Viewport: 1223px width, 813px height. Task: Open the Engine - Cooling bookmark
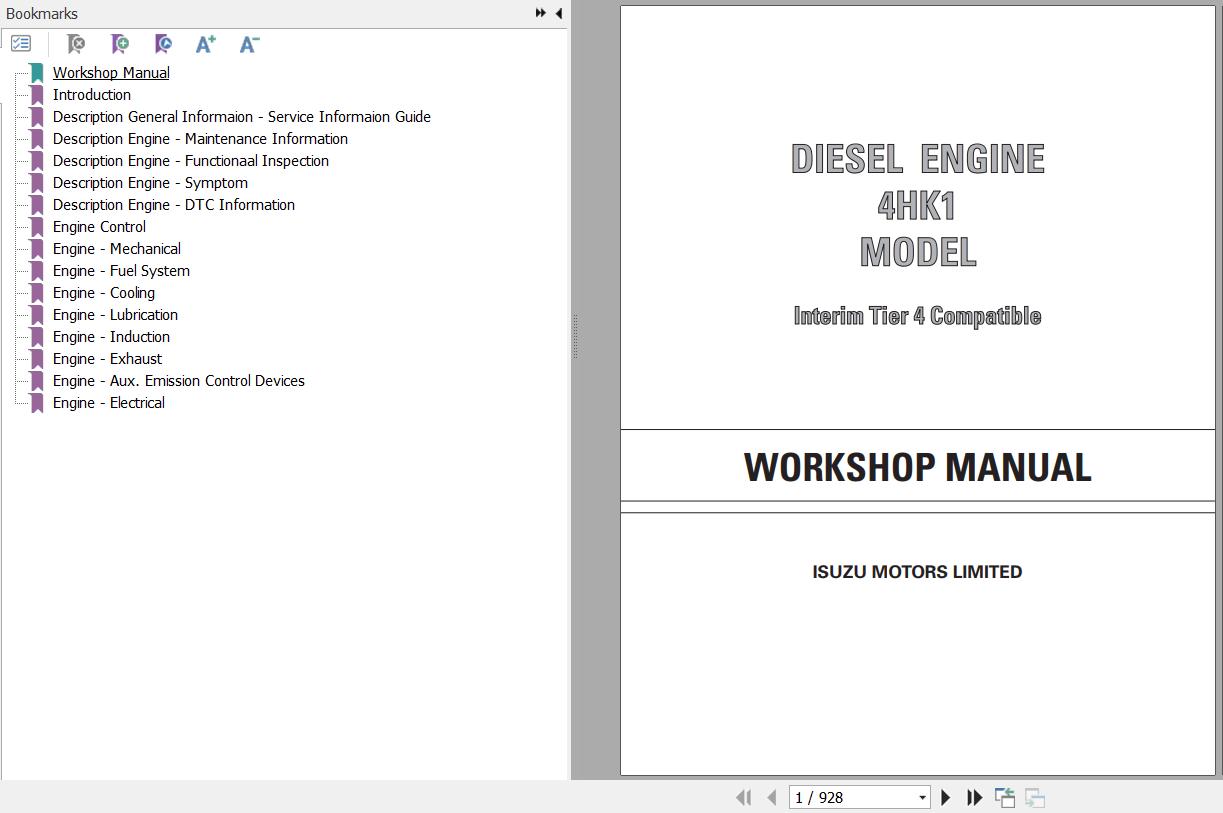(104, 293)
